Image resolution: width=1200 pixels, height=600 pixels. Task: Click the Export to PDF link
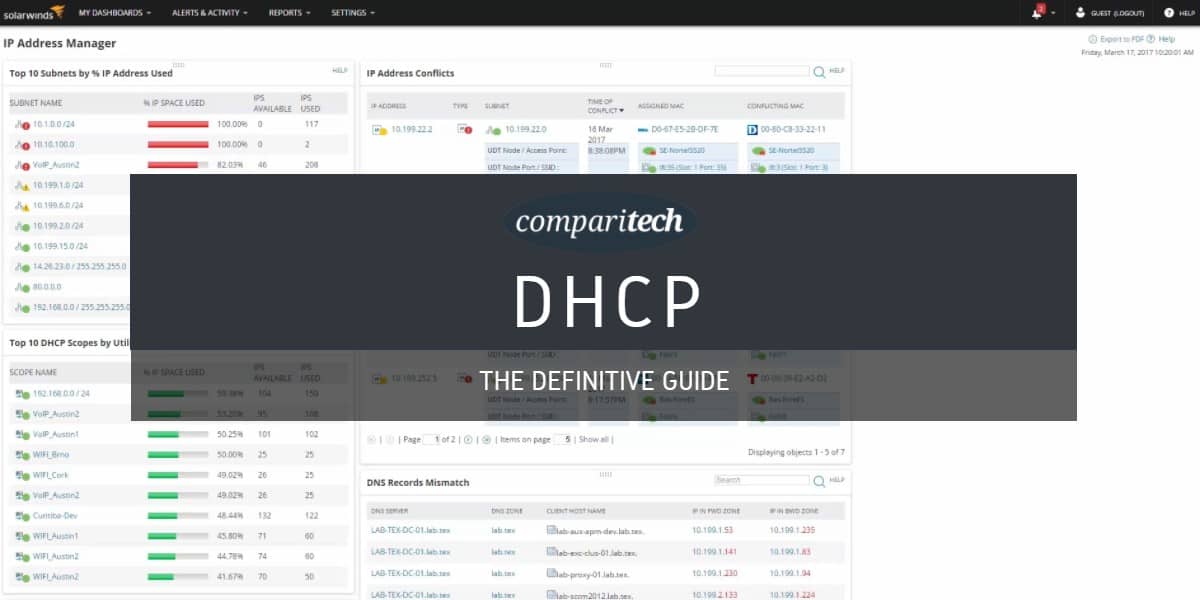(1121, 39)
